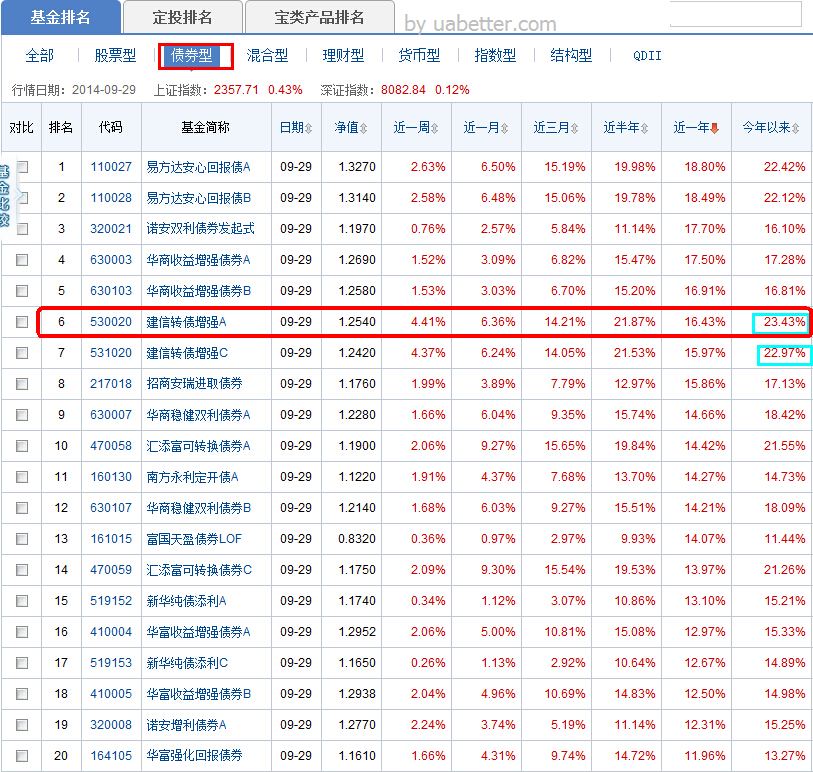Filter by QDII funds
813x772 pixels.
pos(647,55)
